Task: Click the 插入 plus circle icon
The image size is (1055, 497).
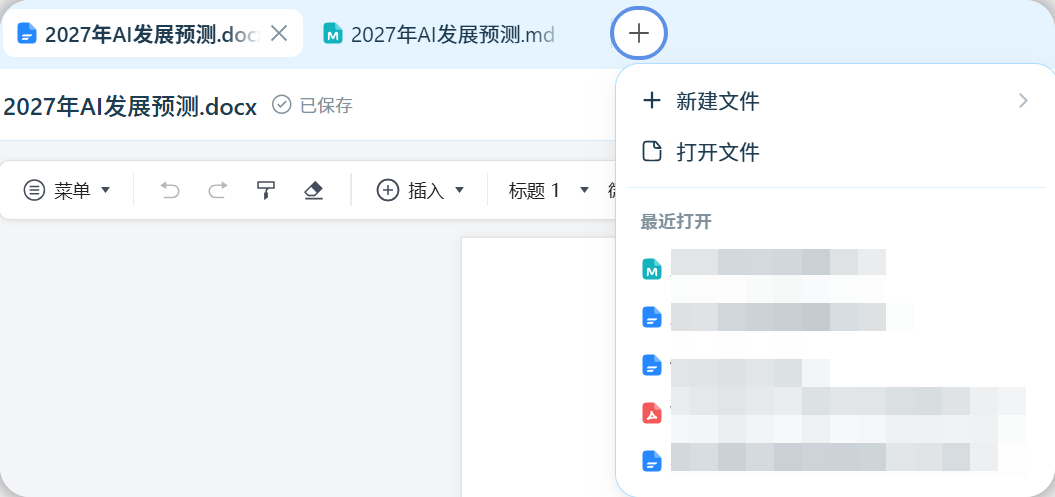Action: 388,191
